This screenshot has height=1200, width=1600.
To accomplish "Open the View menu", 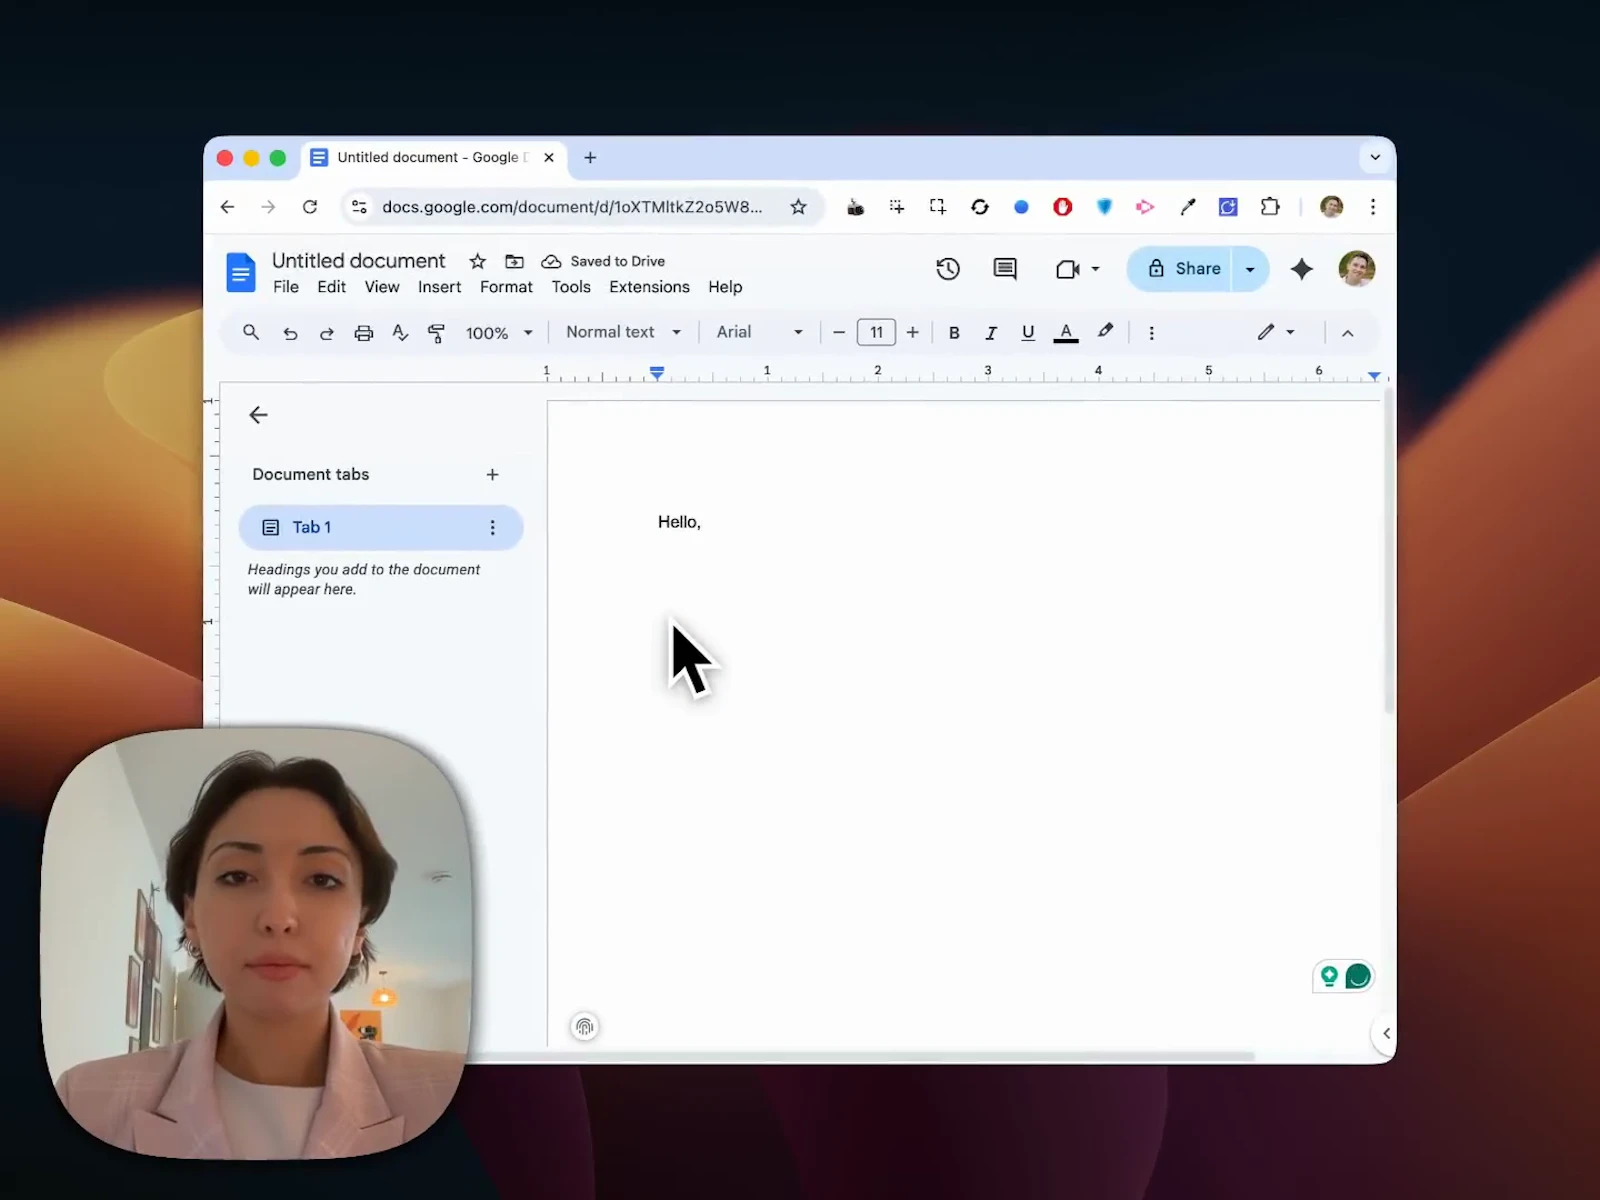I will (x=382, y=287).
